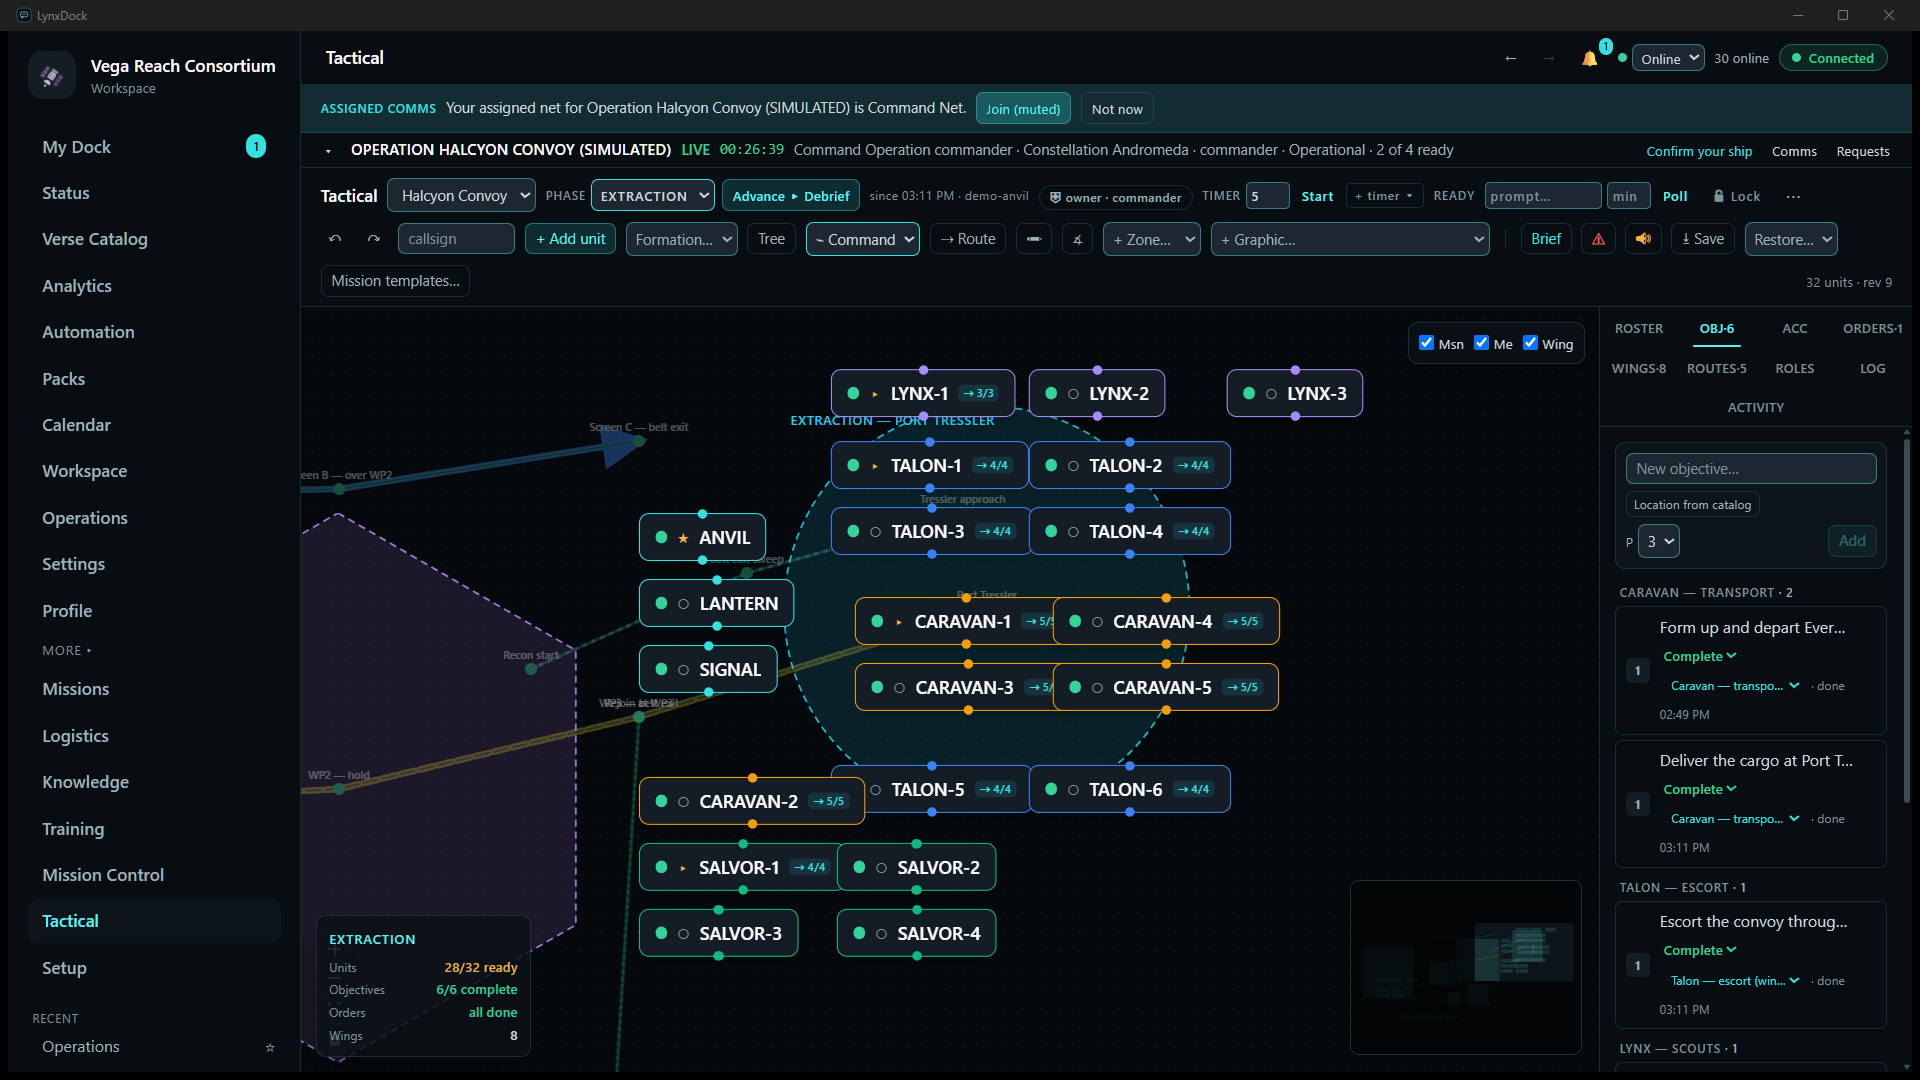Click the Vega Reach Consortium logo

click(52, 75)
